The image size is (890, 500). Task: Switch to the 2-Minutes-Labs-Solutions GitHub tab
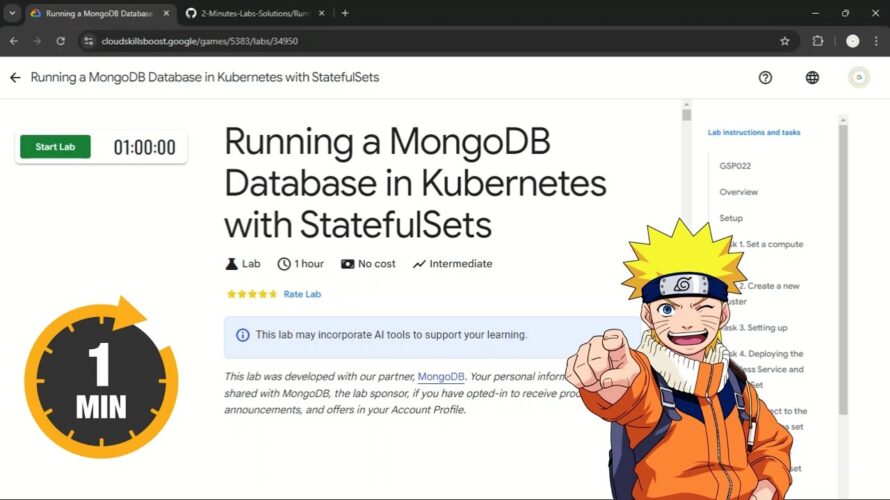254,13
